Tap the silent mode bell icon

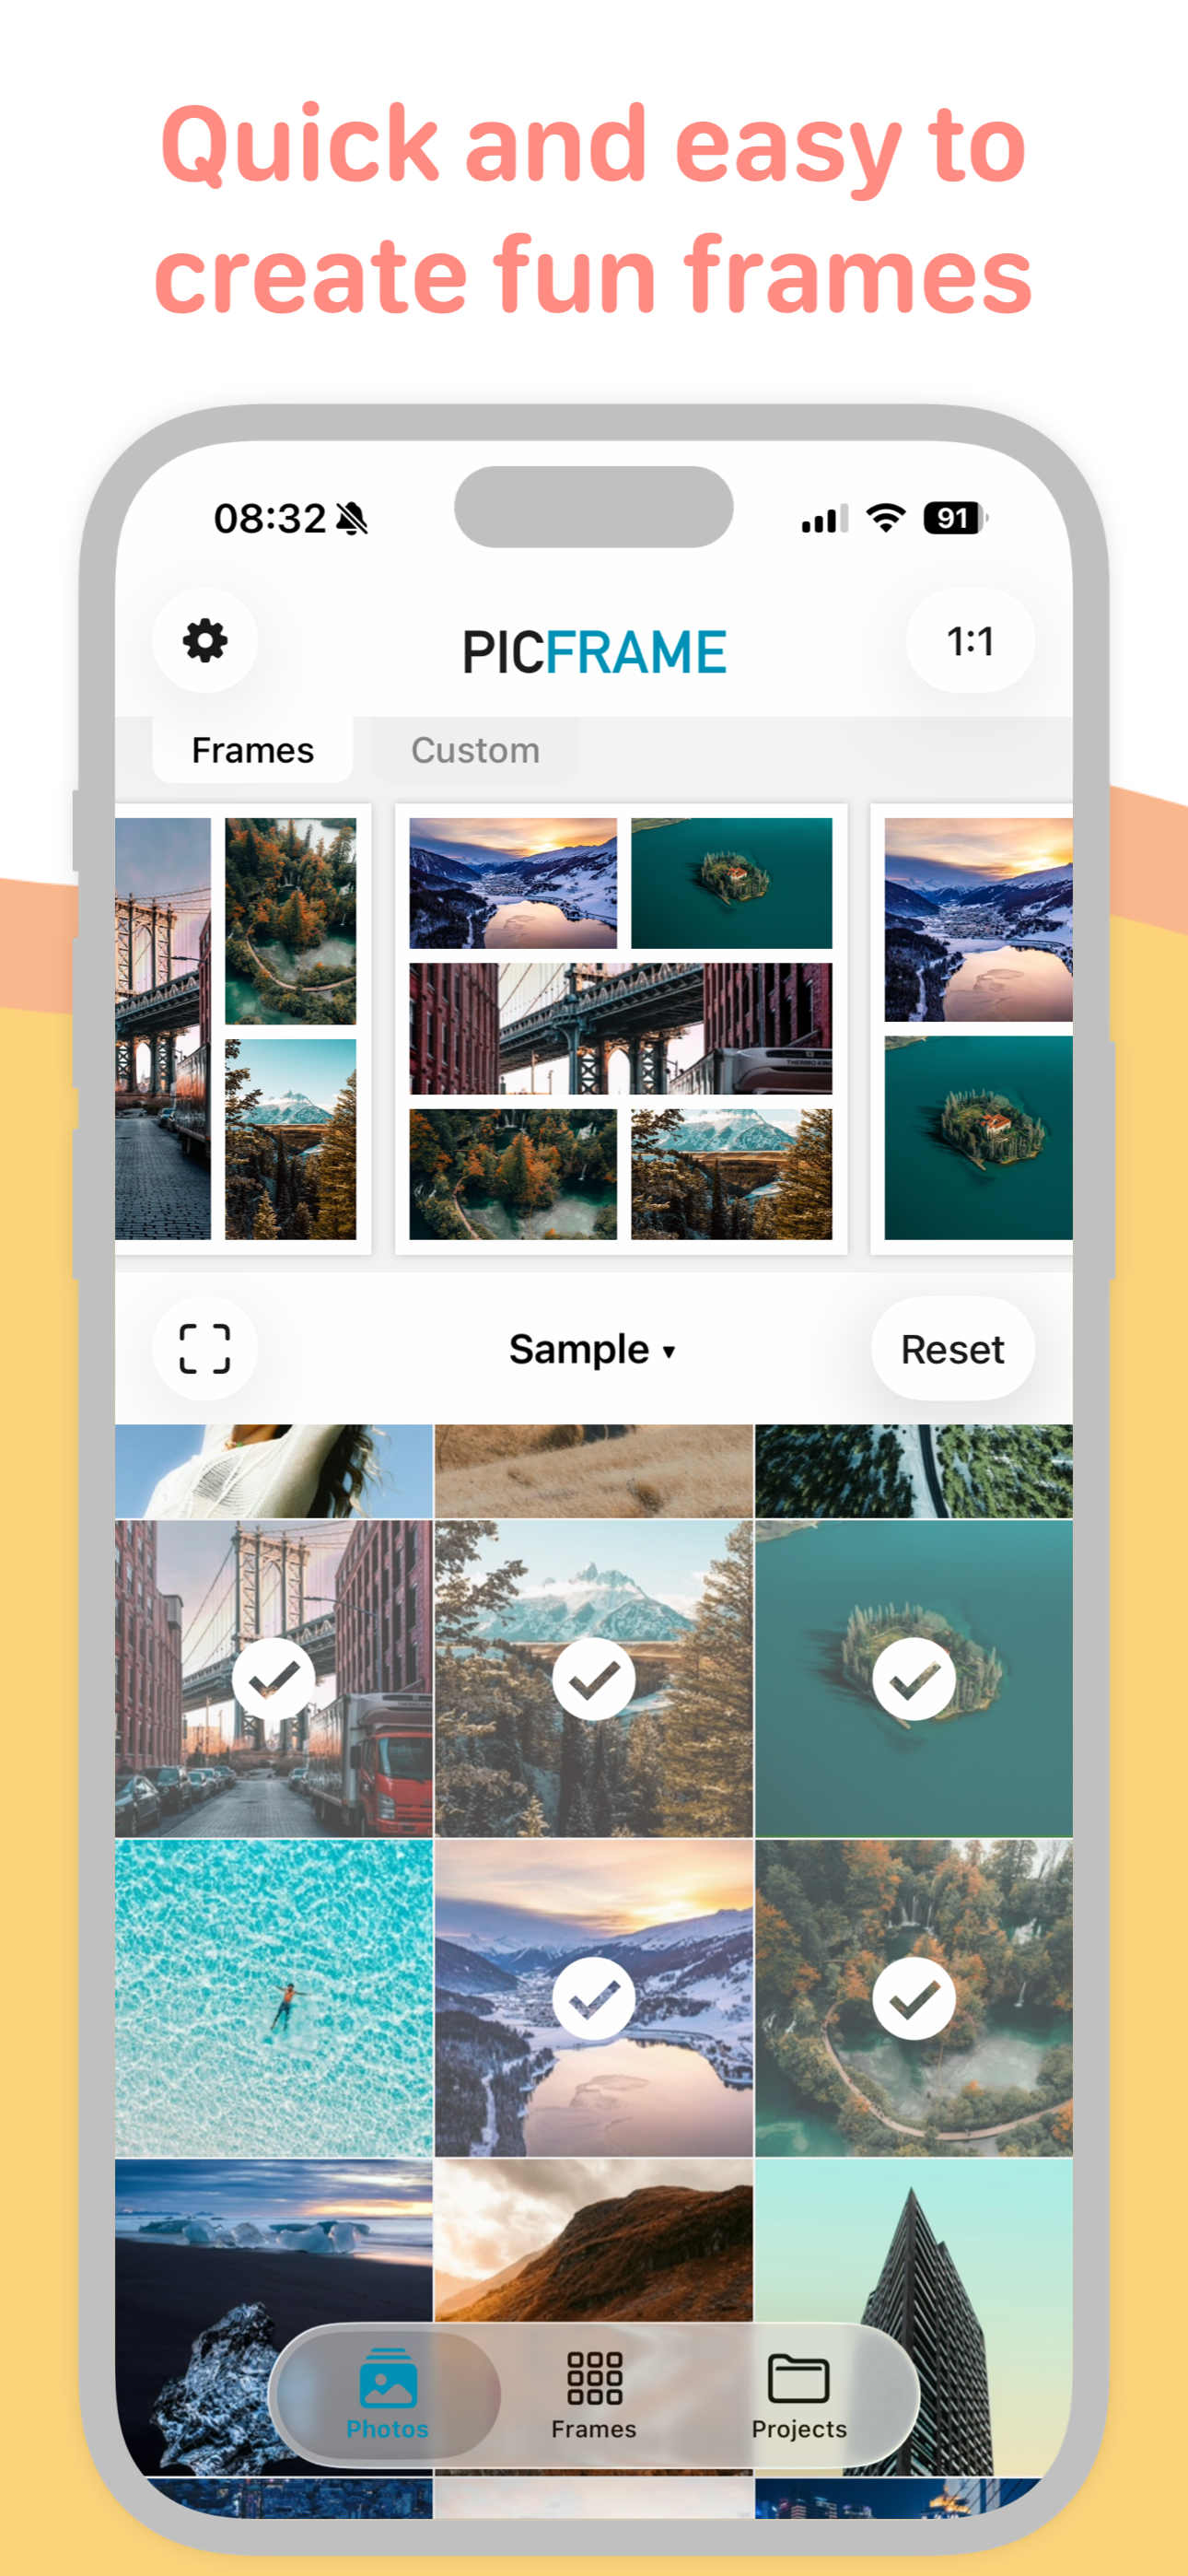pos(351,518)
